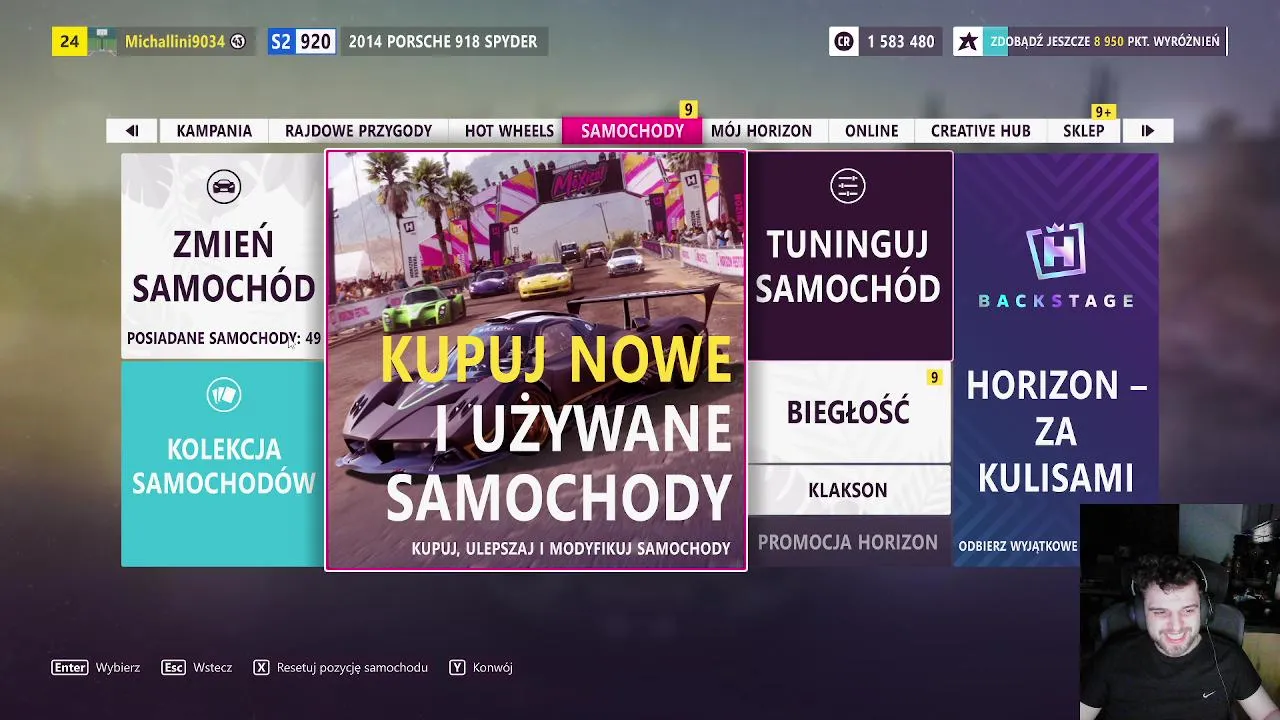Open the Hot Wheels tab

(509, 131)
